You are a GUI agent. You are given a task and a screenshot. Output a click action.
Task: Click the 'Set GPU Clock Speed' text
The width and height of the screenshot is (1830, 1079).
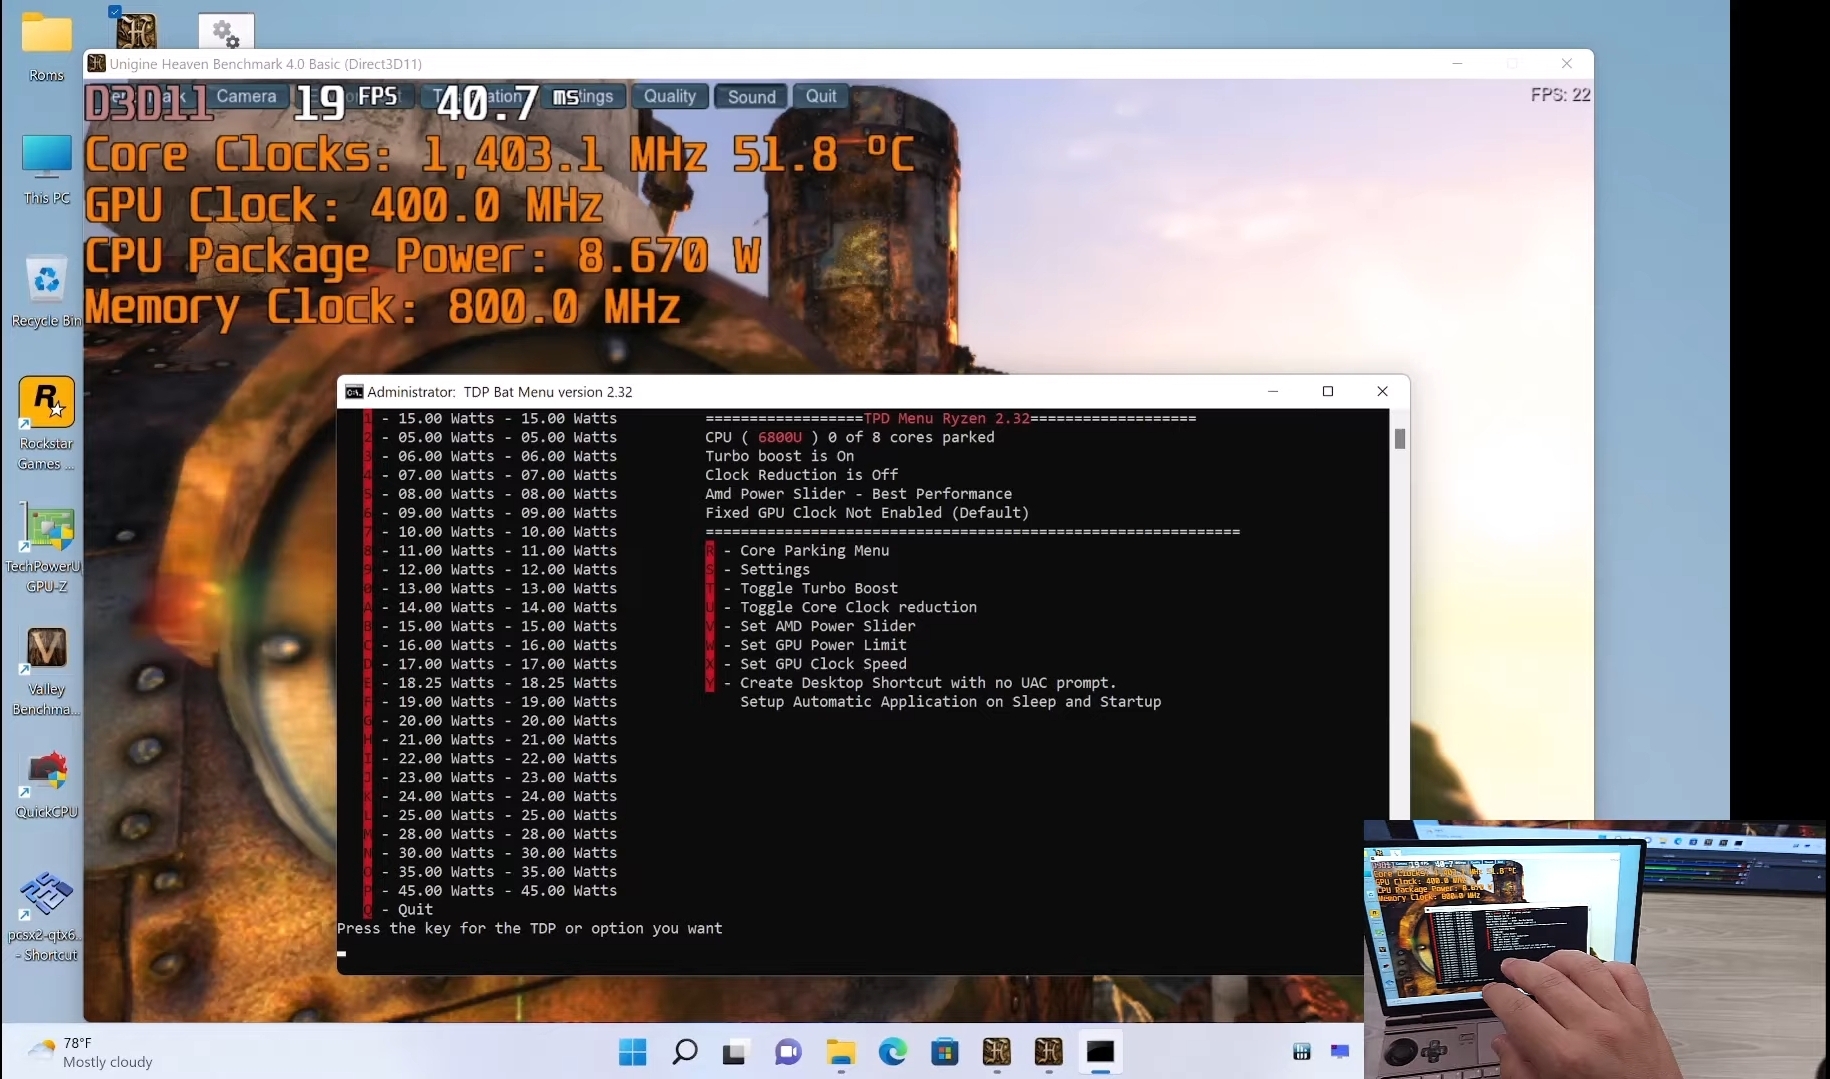coord(823,665)
